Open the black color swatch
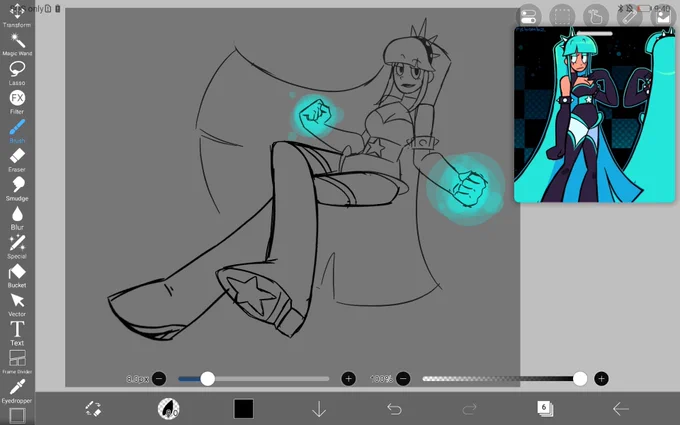This screenshot has width=680, height=425. pyautogui.click(x=244, y=409)
